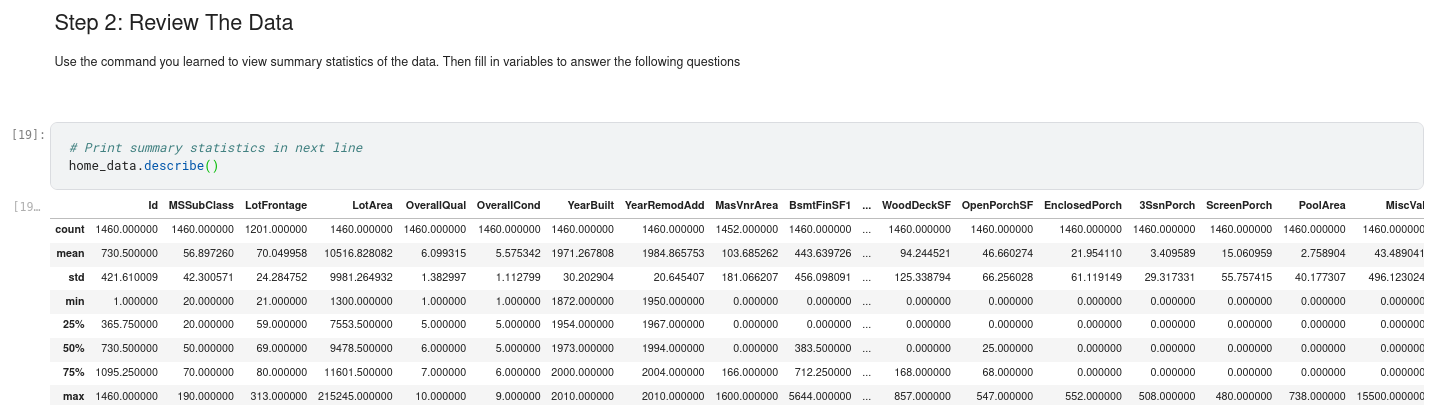1429x405 pixels.
Task: Click the instruction text below the heading
Action: [397, 62]
